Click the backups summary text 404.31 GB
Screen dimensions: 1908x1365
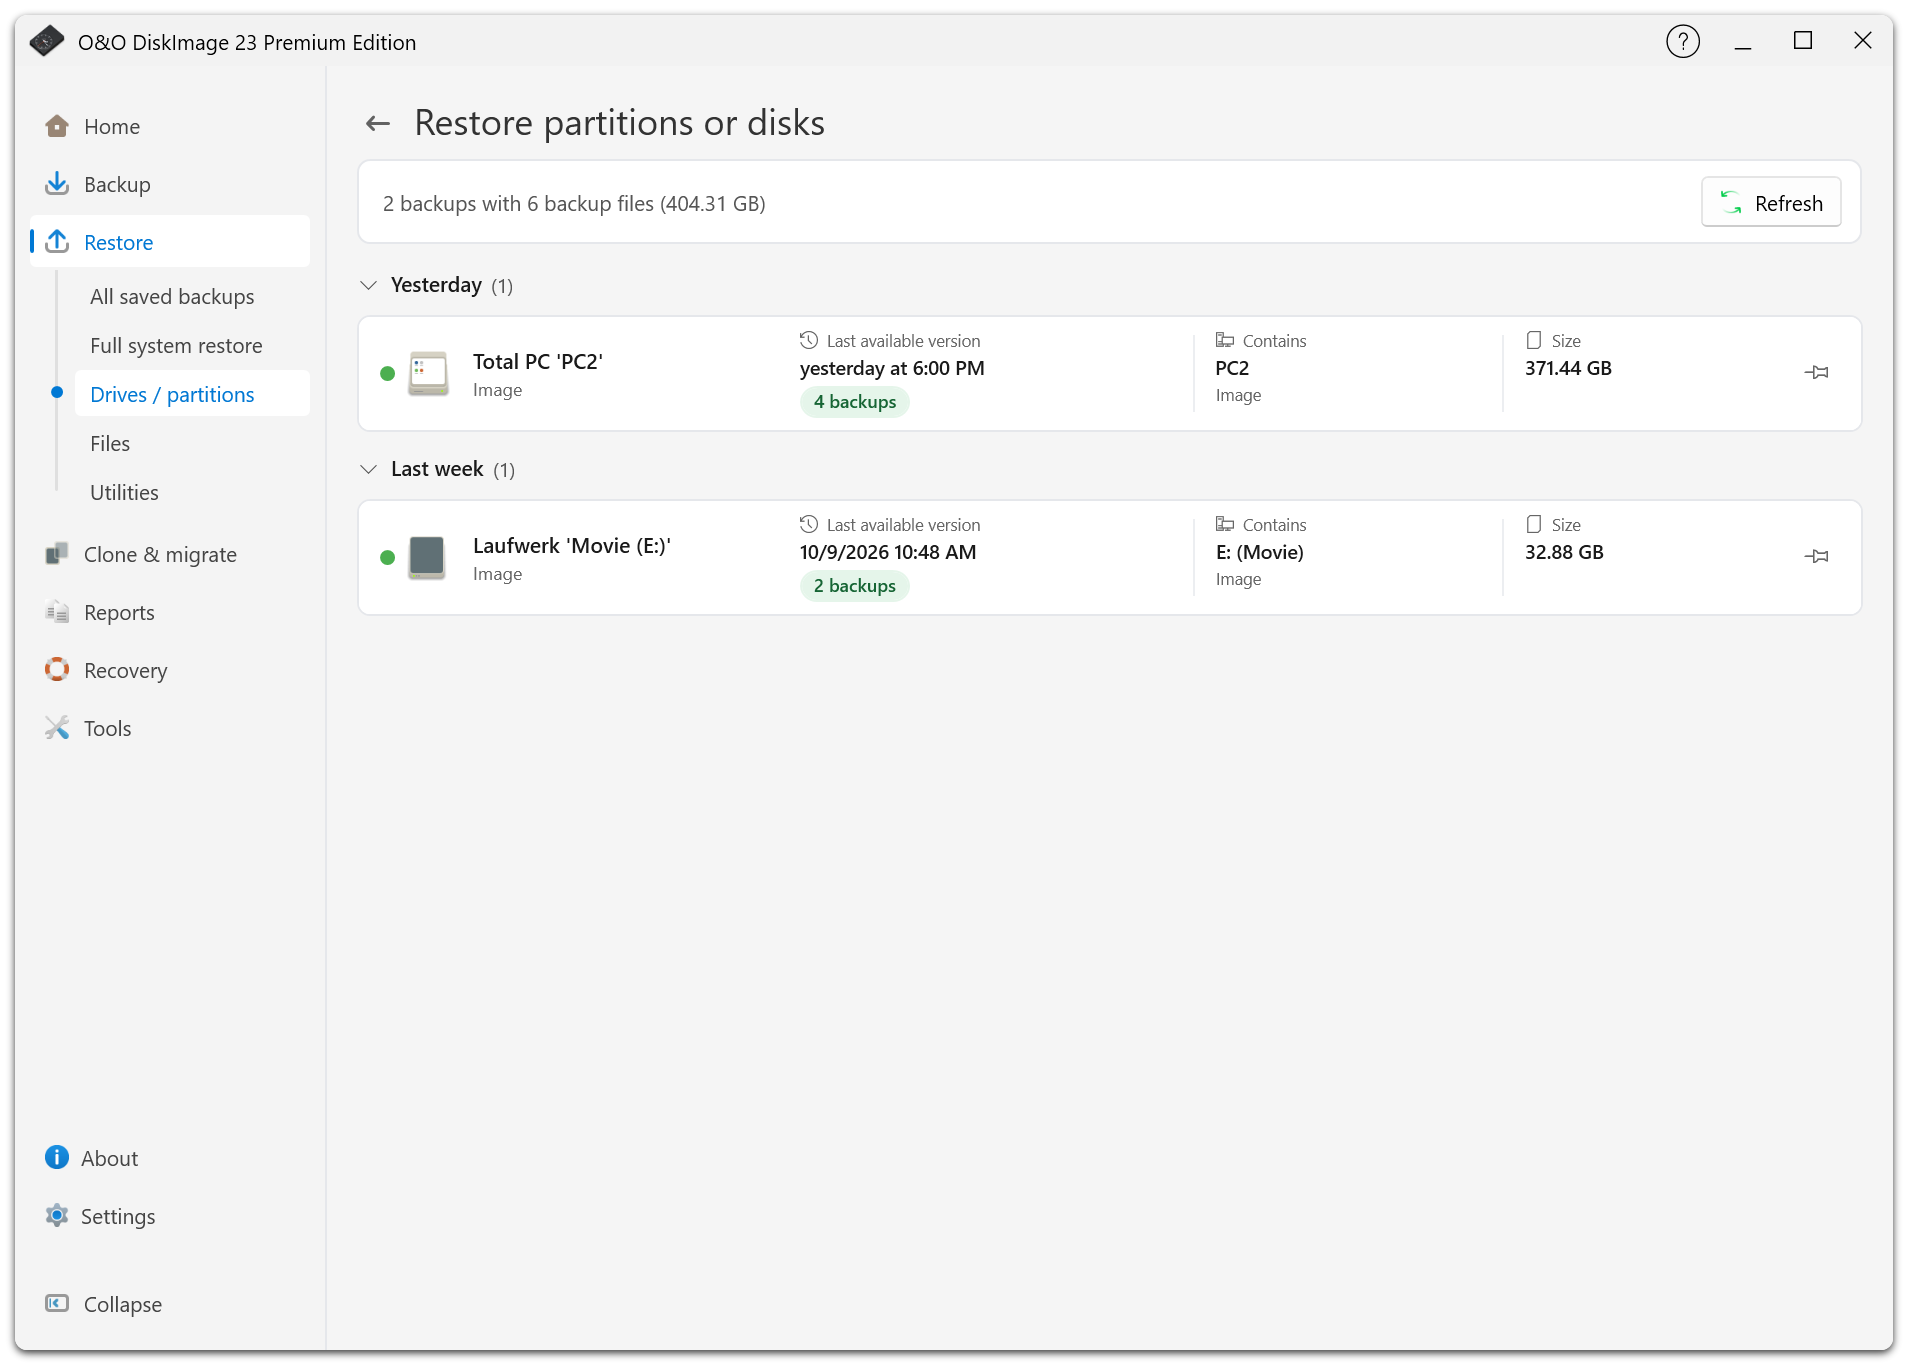[574, 204]
